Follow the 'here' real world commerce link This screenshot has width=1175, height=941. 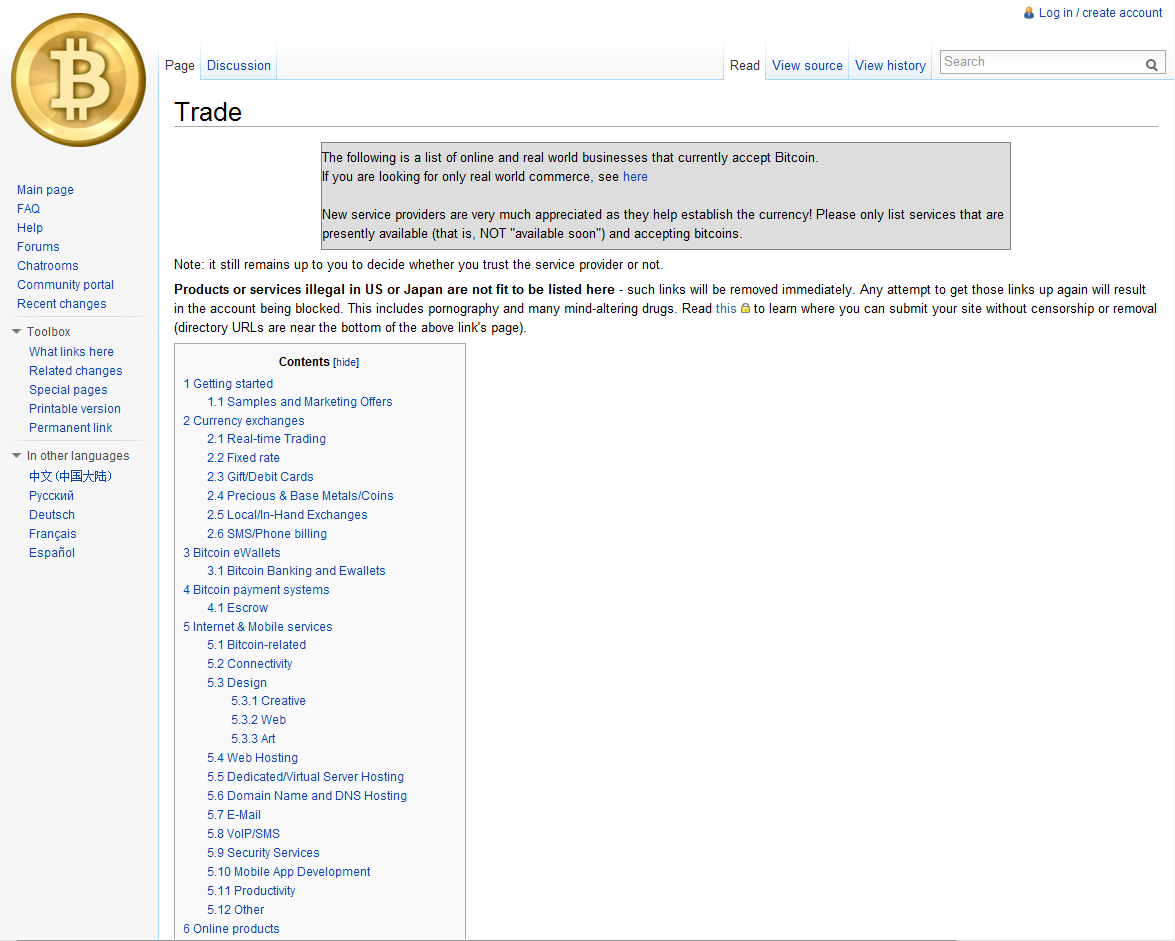pyautogui.click(x=635, y=177)
